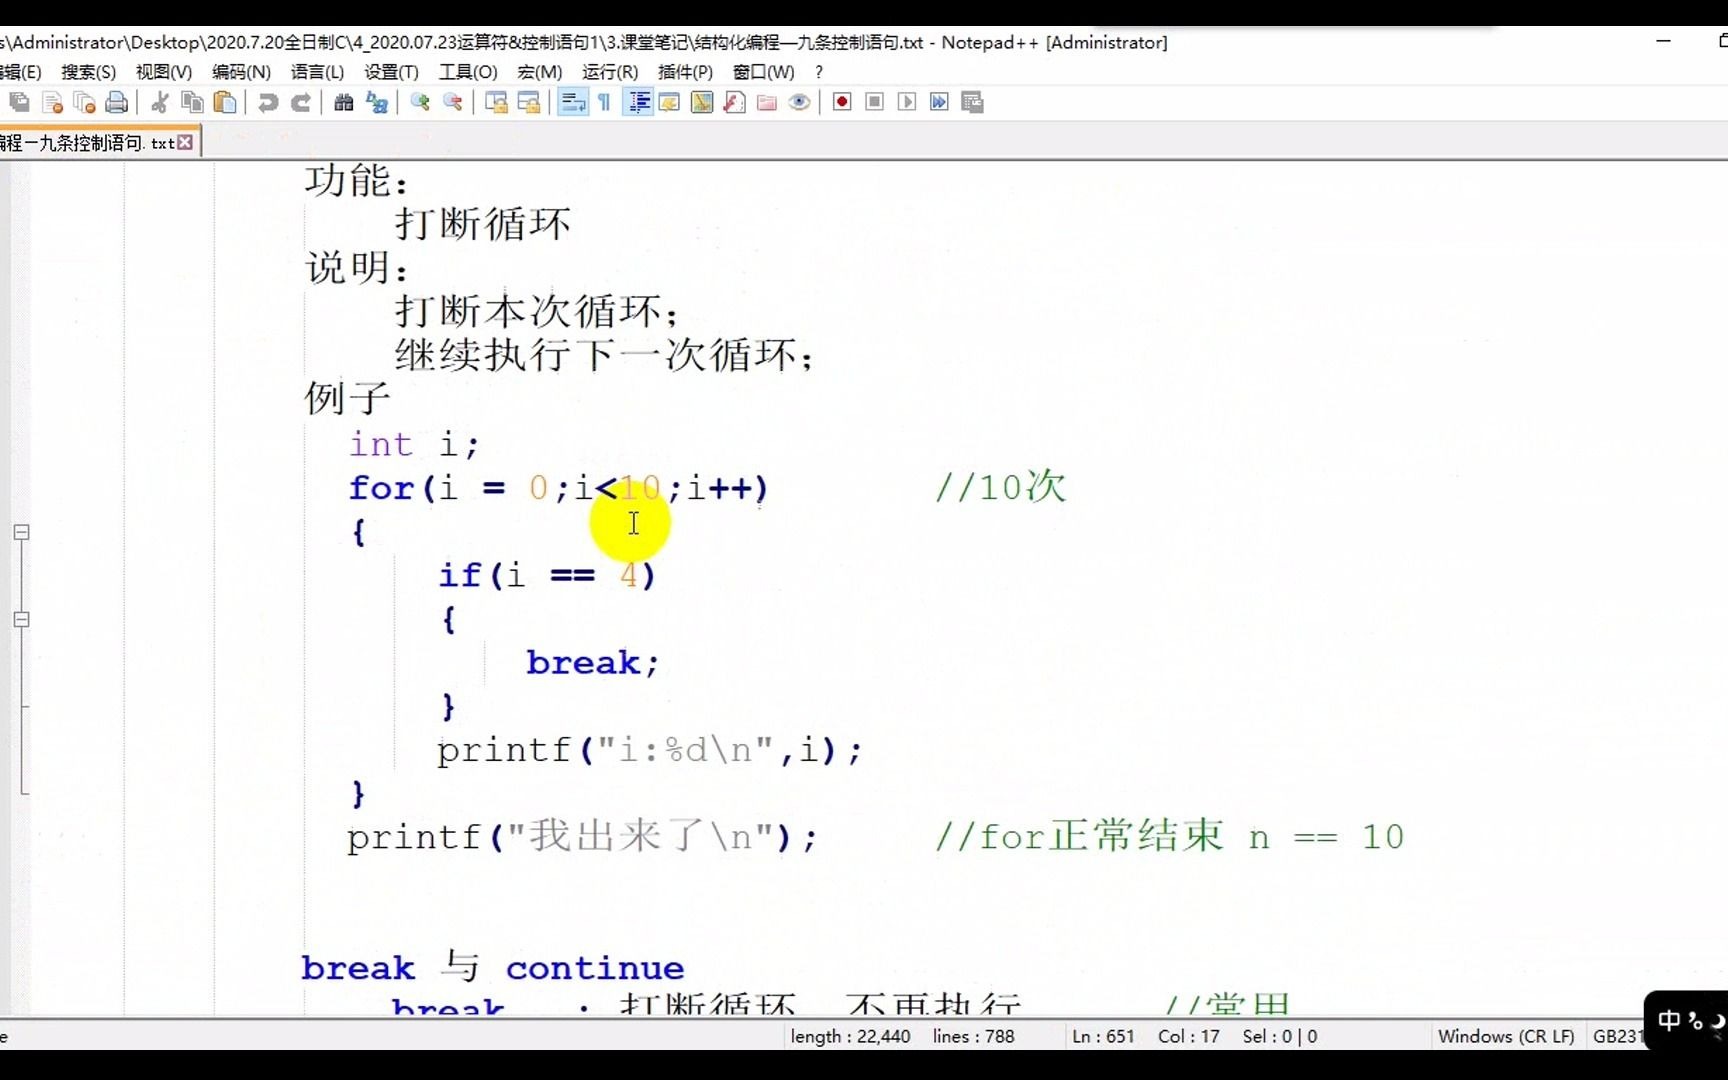Click the Stop Recording macro icon
This screenshot has width=1728, height=1080.
click(x=874, y=102)
